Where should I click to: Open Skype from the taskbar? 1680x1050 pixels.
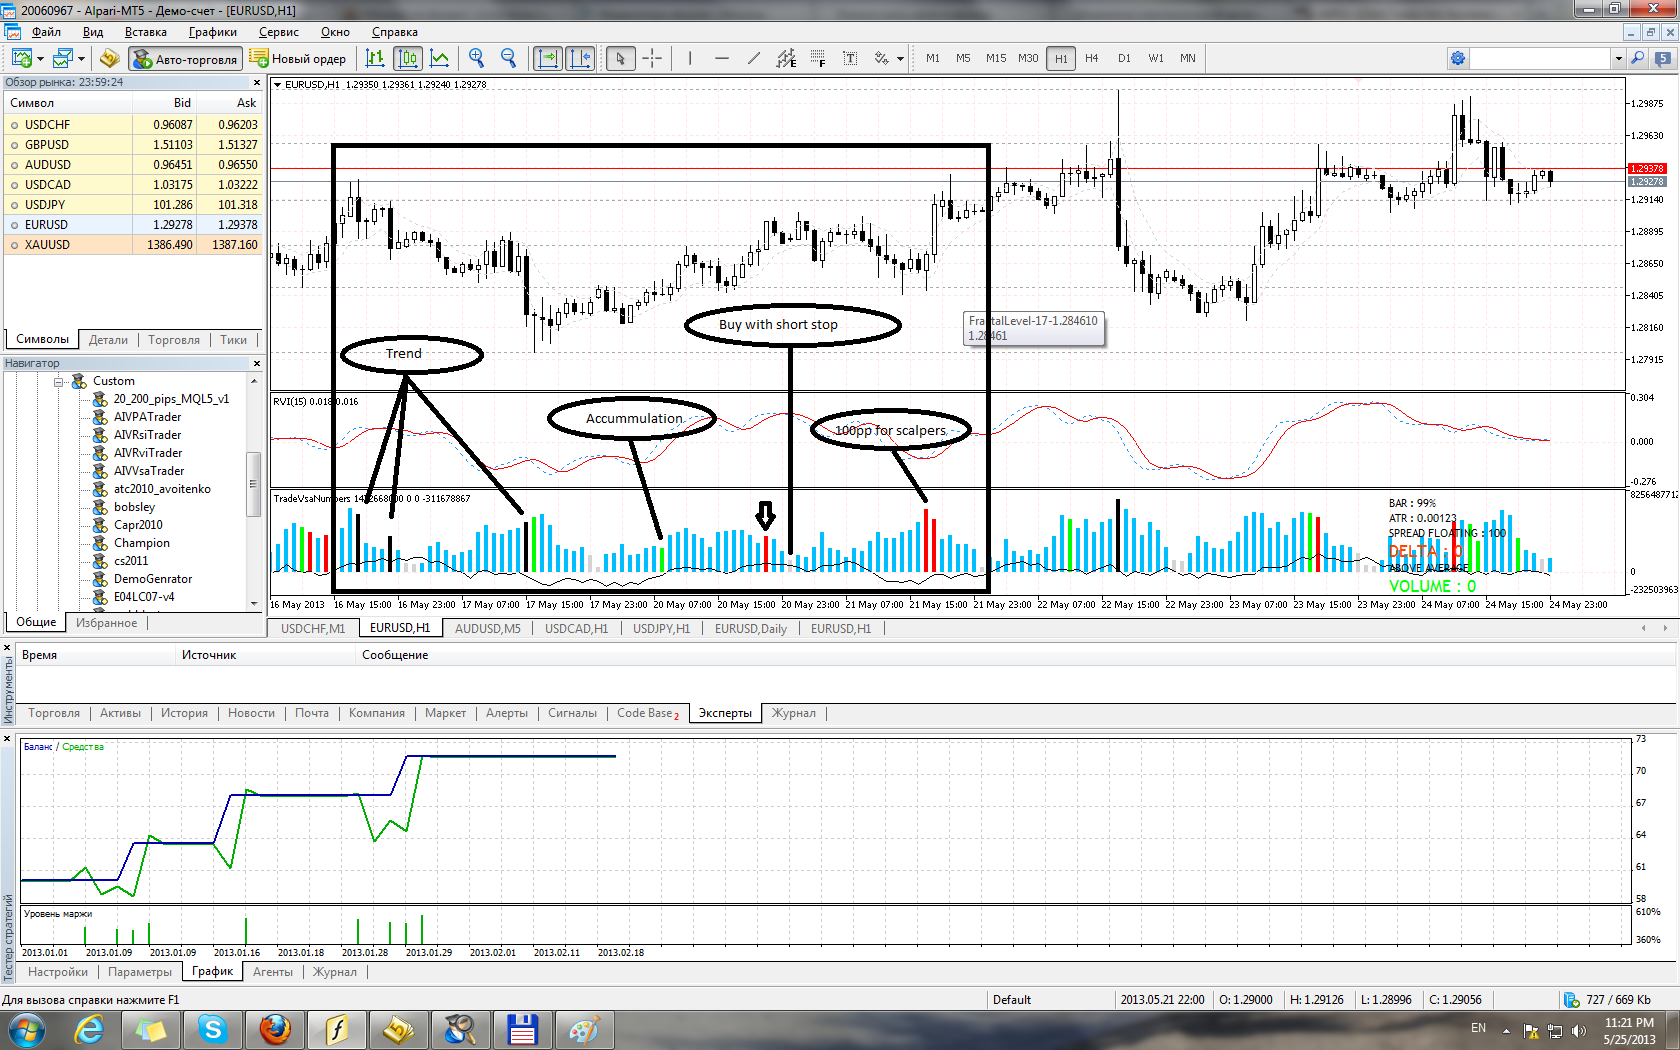[212, 1029]
